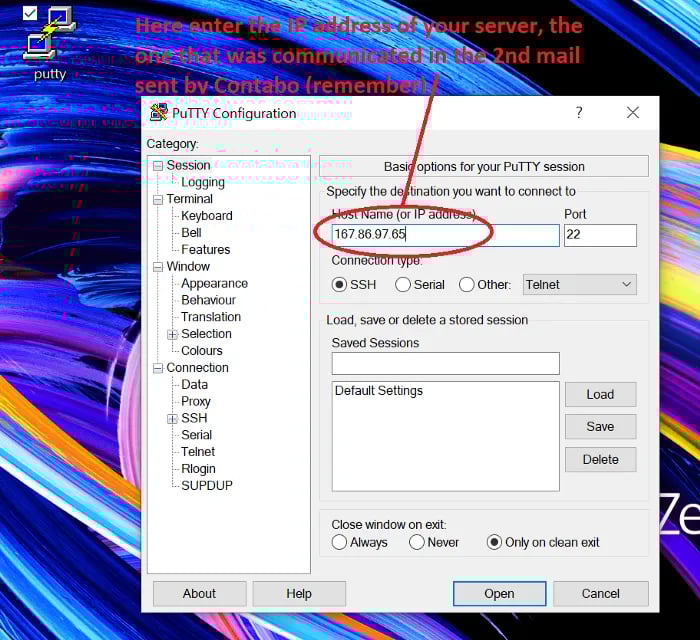This screenshot has height=640, width=700.
Task: Click the Save button
Action: pos(600,427)
